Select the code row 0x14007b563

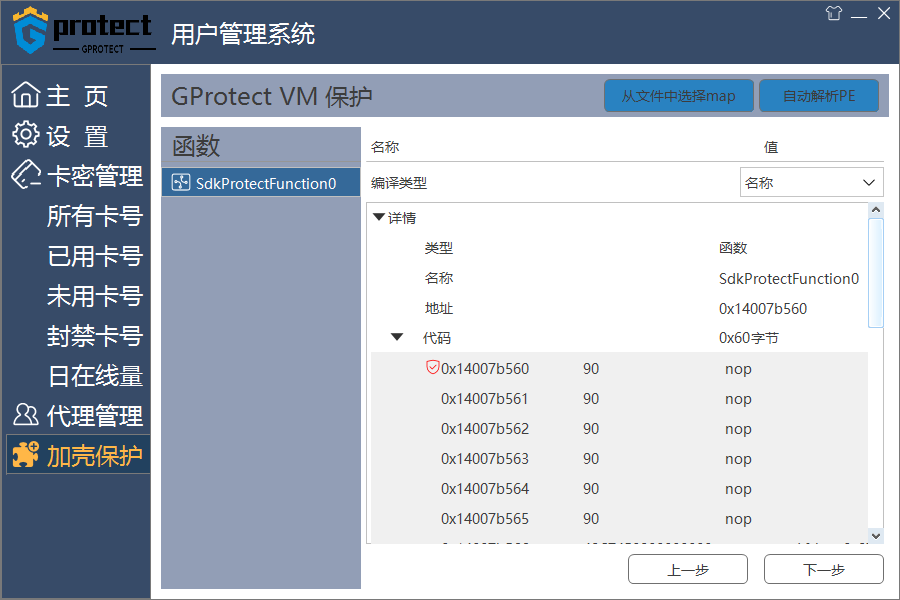619,458
